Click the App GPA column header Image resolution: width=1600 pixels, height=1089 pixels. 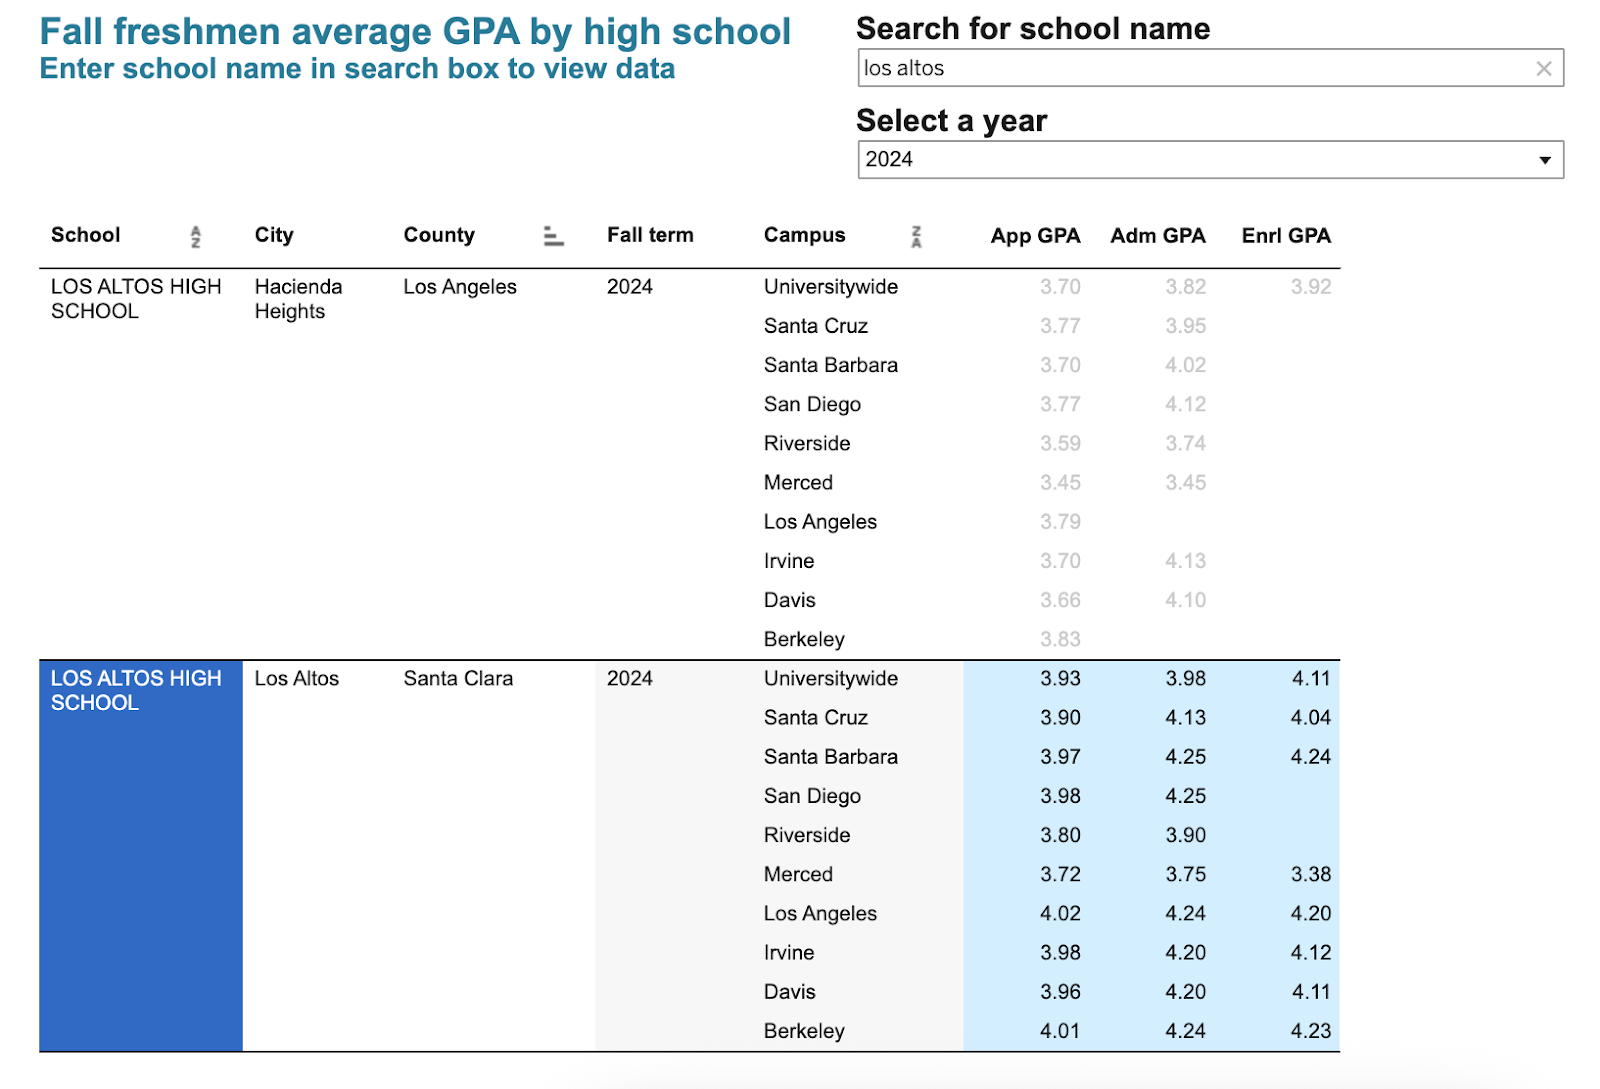pyautogui.click(x=1035, y=236)
